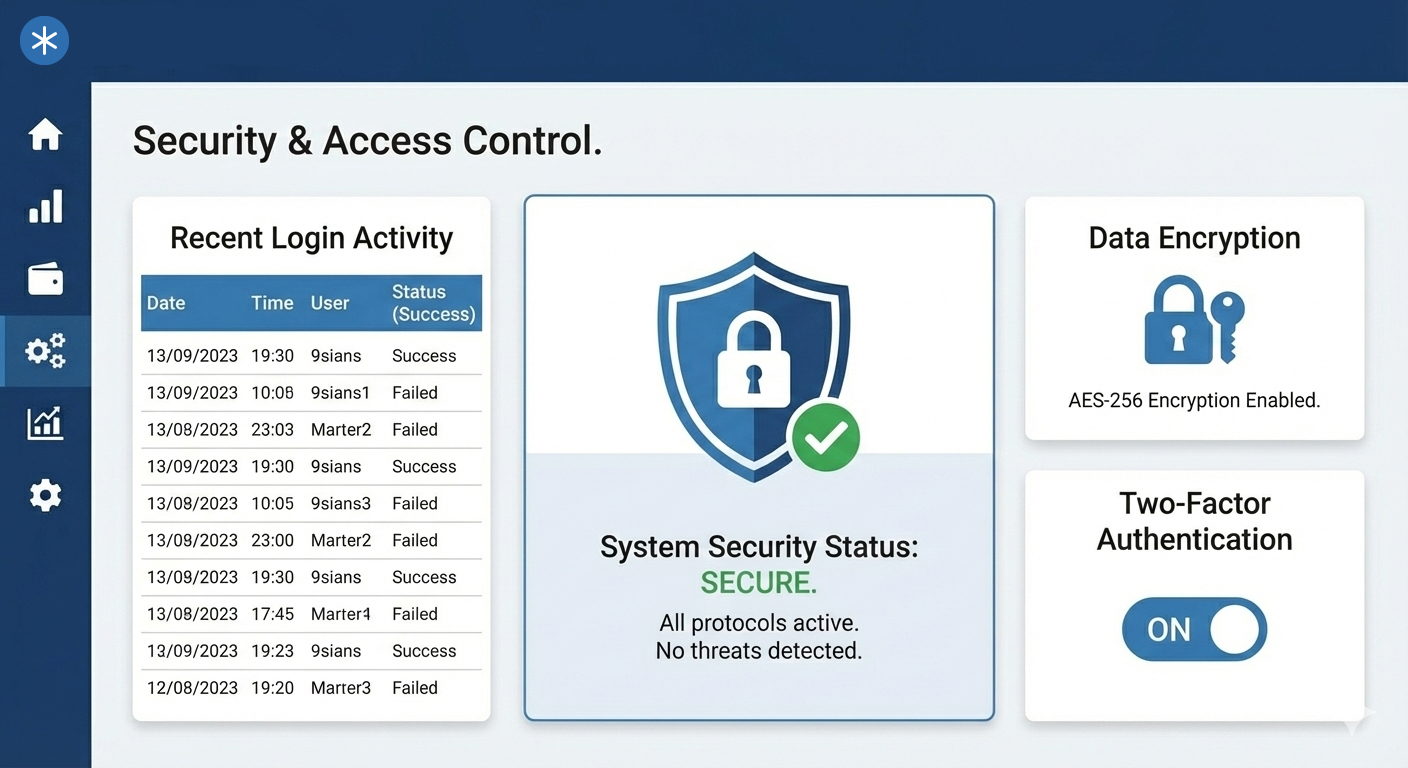
Task: Click the green SECURE status text
Action: click(x=758, y=582)
